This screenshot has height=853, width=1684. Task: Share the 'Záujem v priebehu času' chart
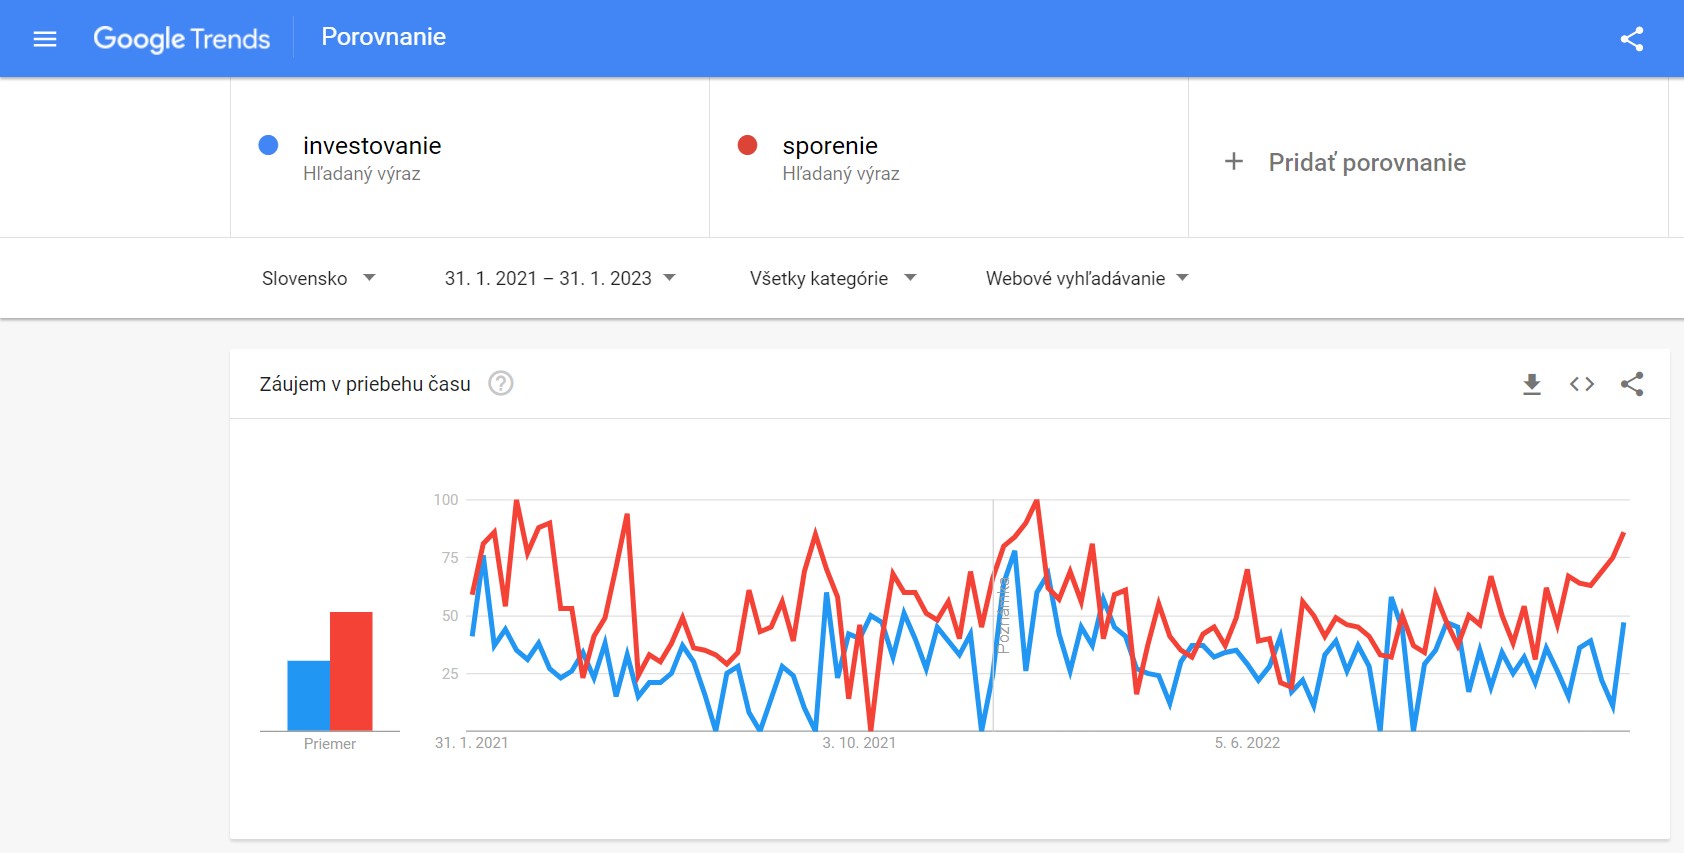click(x=1634, y=383)
